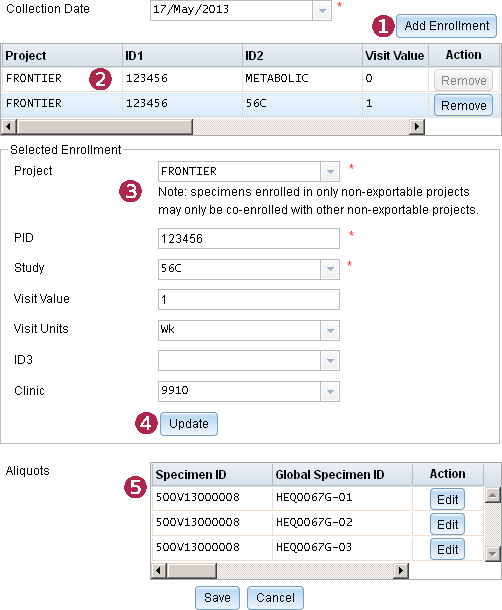Open the Collection Date dropdown arrow
502x610 pixels.
point(322,11)
